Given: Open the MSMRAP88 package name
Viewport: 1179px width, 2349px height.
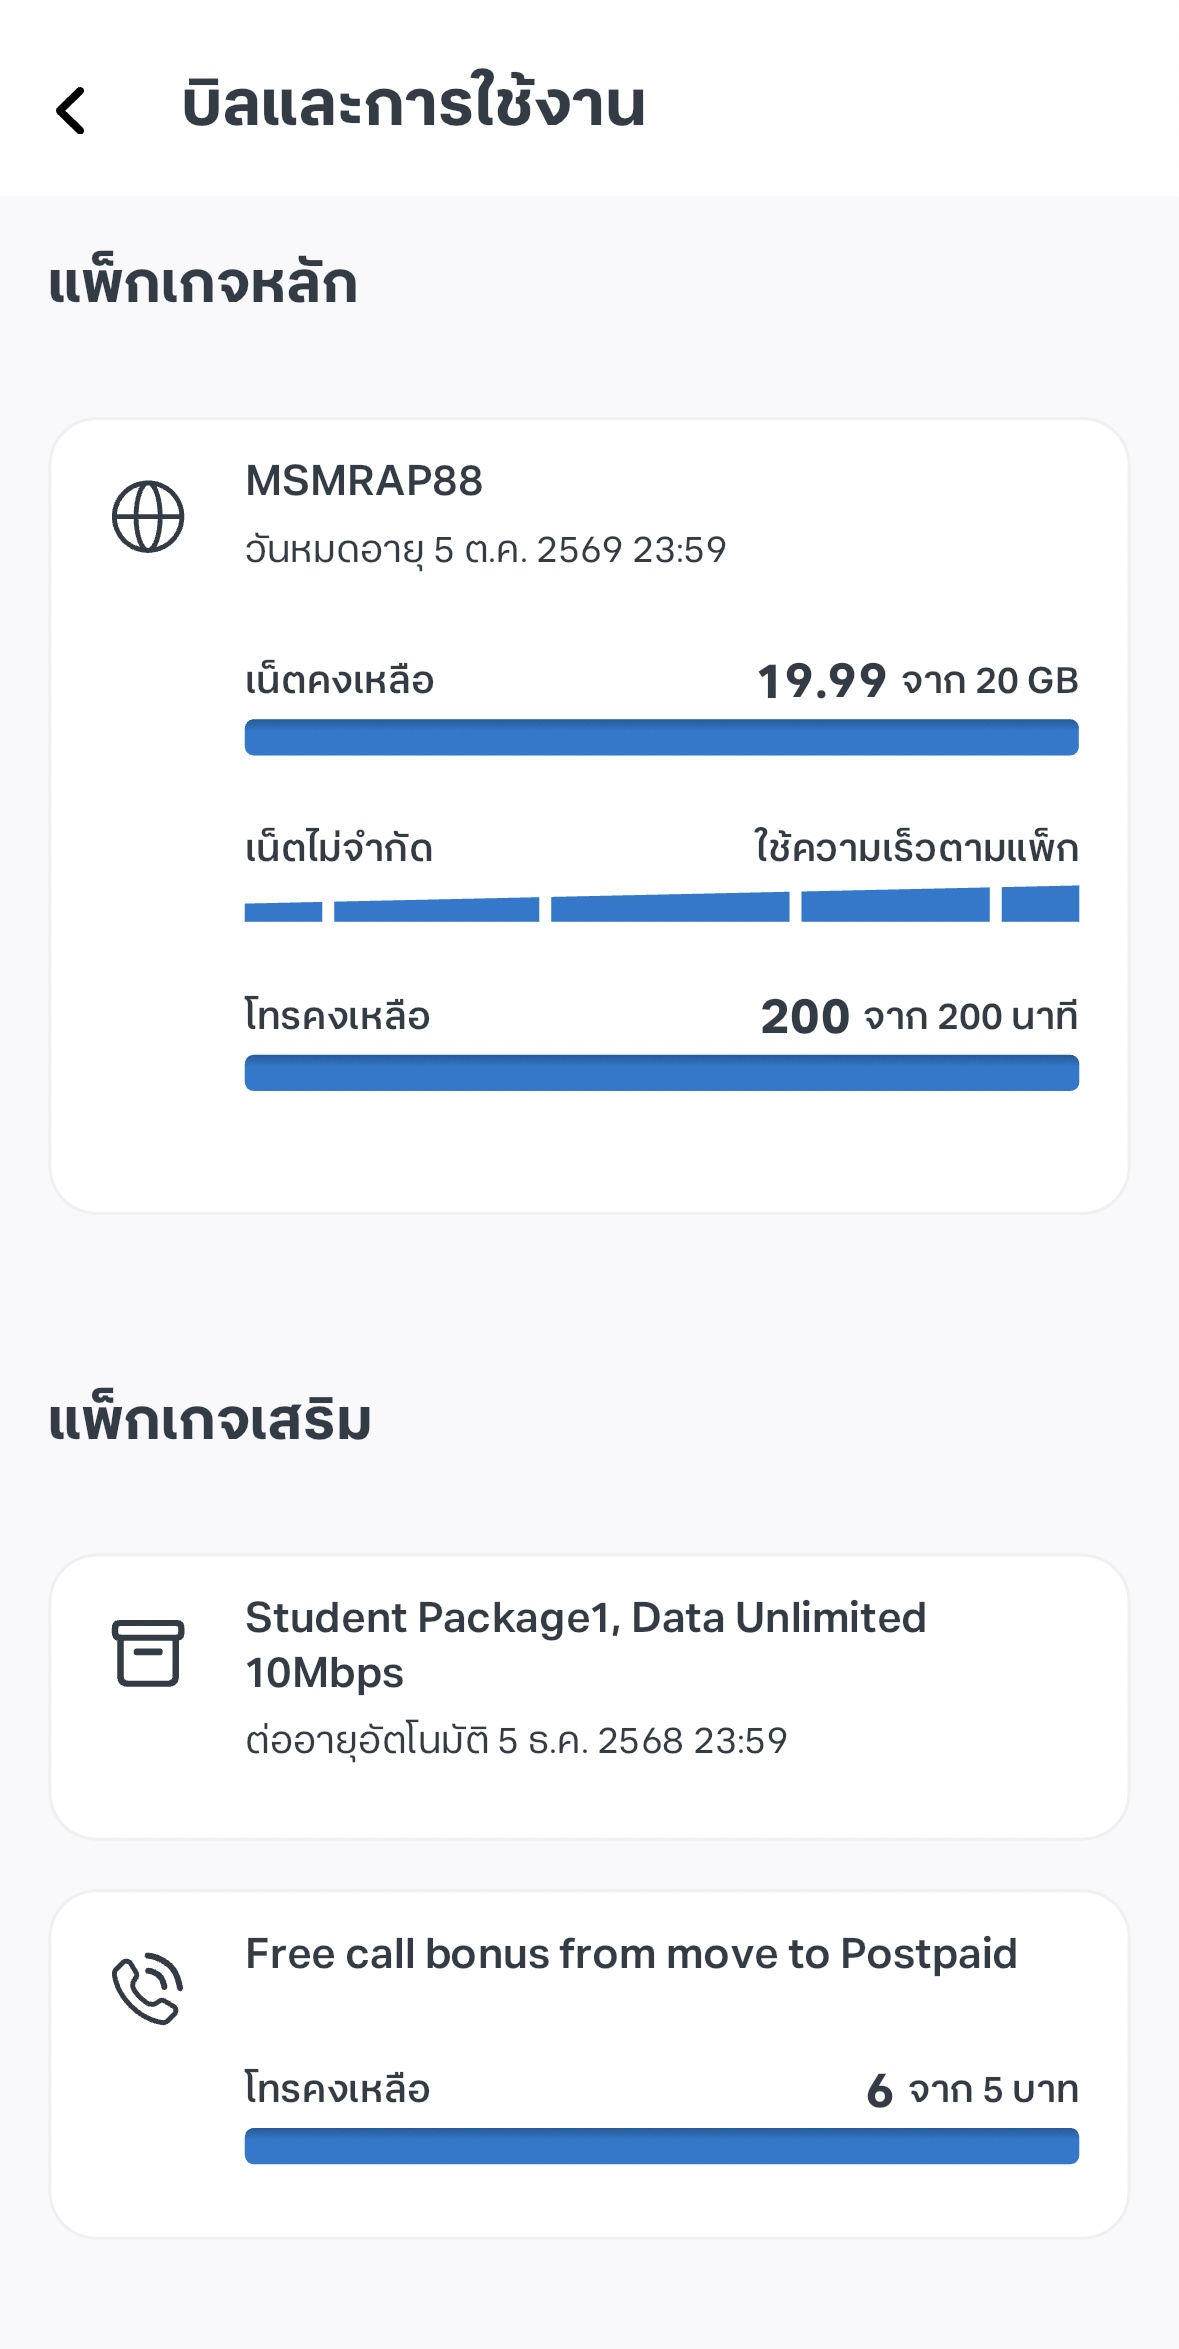Looking at the screenshot, I should [x=364, y=481].
